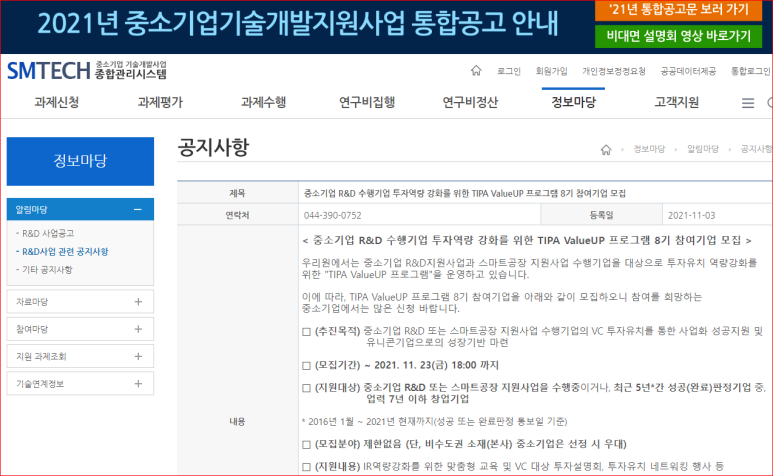Viewport: 773px width, 476px height.
Task: Expand the 자료마당 sidebar section
Action: click(80, 302)
